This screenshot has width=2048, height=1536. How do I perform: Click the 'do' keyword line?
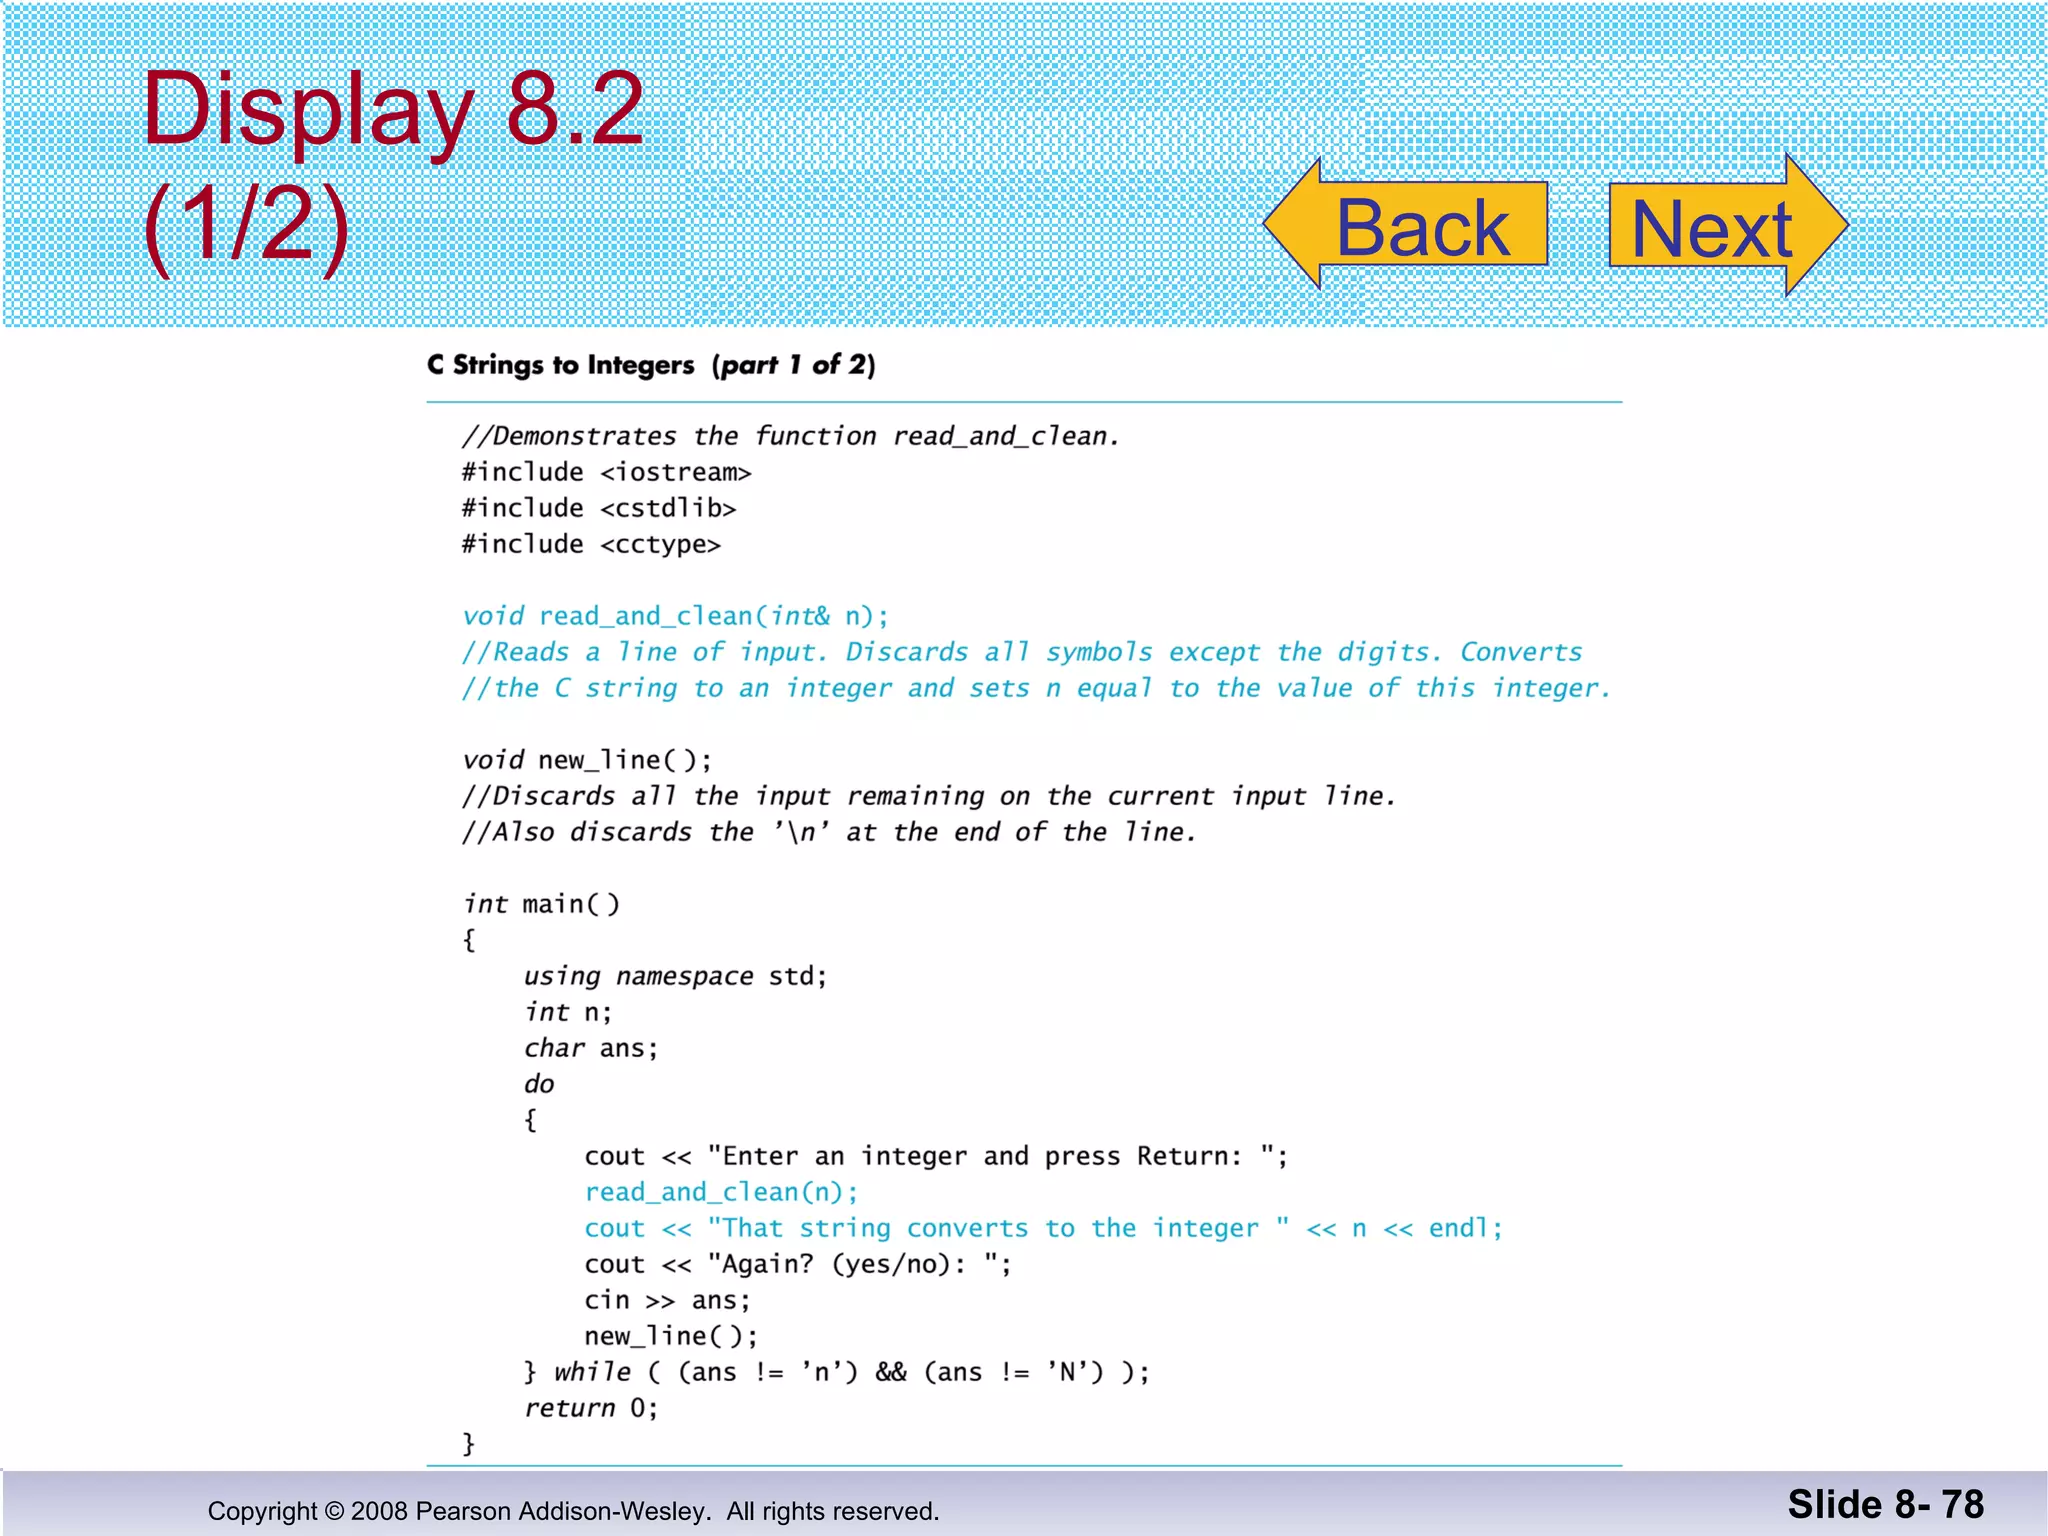point(539,1084)
